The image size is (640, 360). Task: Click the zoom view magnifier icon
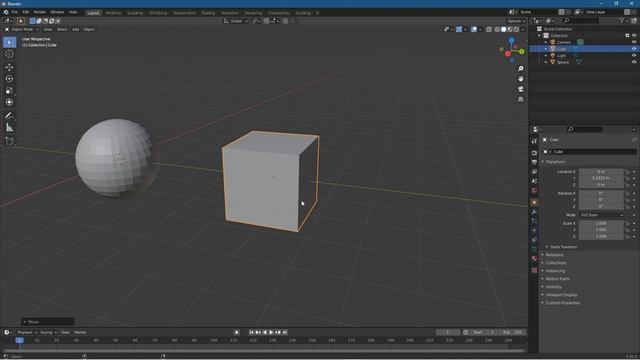tap(520, 69)
